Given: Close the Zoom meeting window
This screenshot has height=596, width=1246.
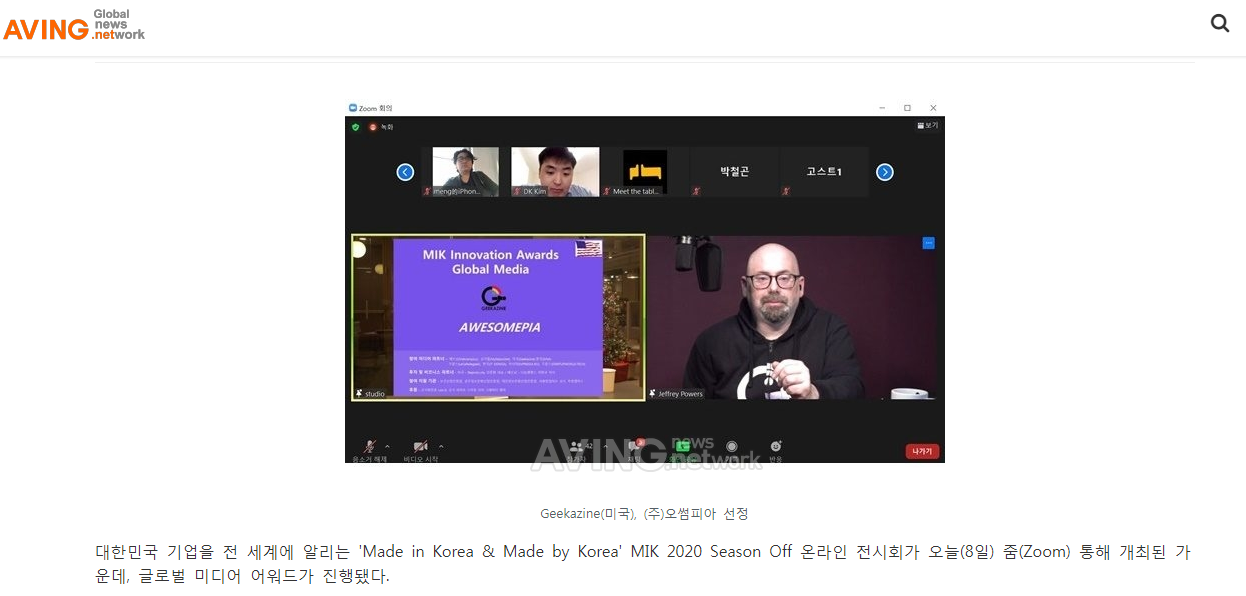Looking at the screenshot, I should click(x=933, y=108).
